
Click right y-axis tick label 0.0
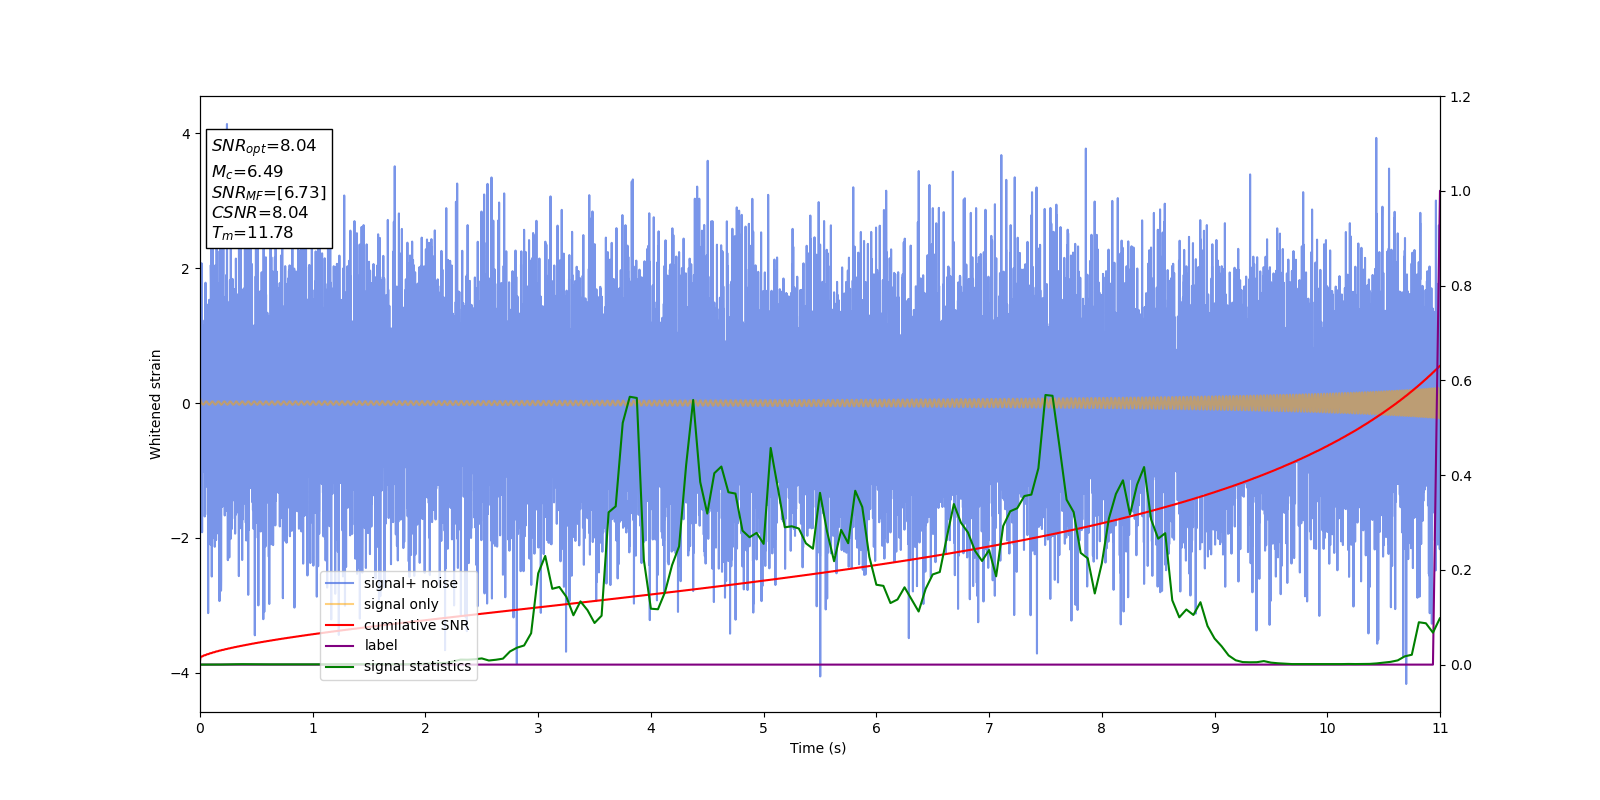tap(1460, 665)
